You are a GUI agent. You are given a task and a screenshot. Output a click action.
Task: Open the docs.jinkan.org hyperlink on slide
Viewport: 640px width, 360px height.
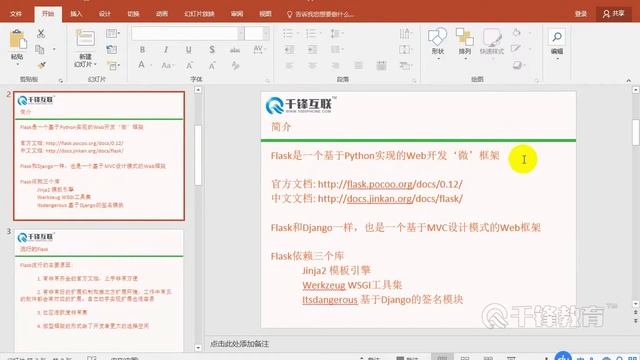click(x=380, y=199)
